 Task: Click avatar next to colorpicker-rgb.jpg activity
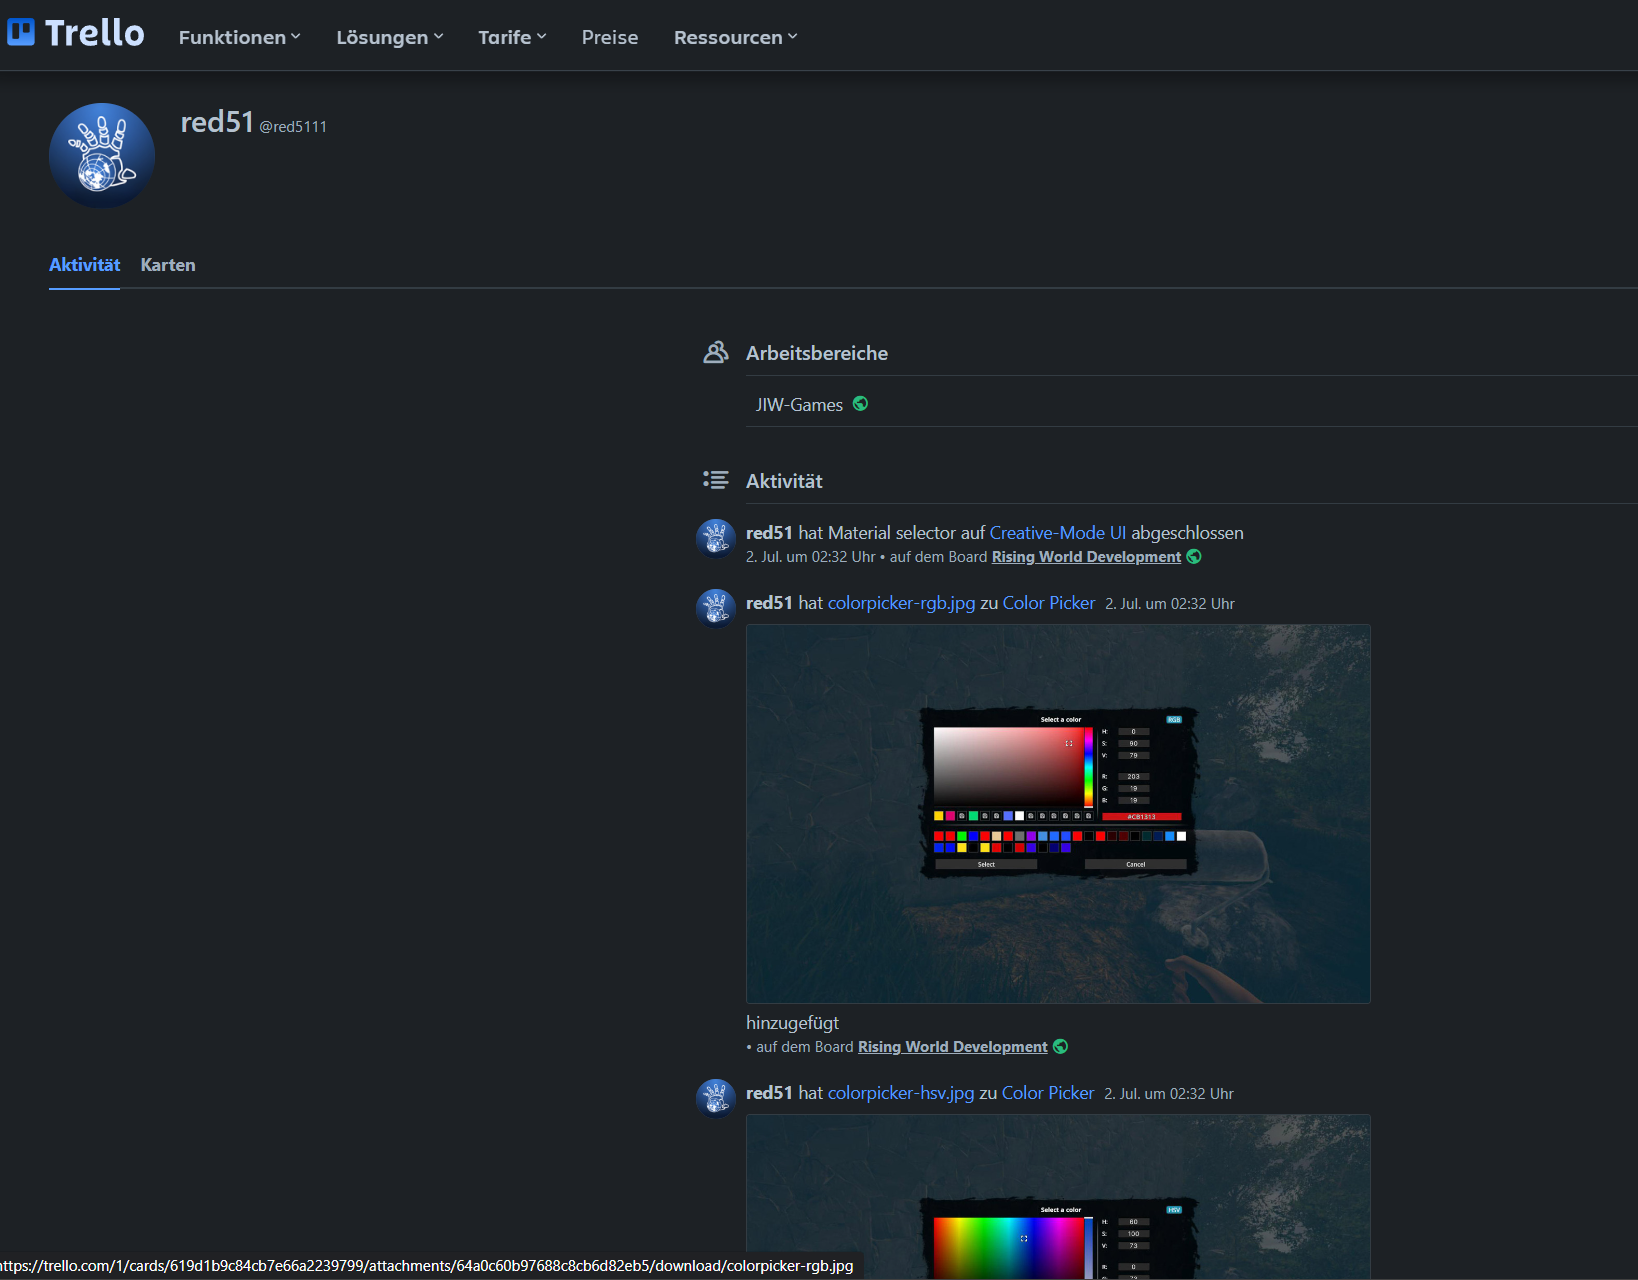716,608
